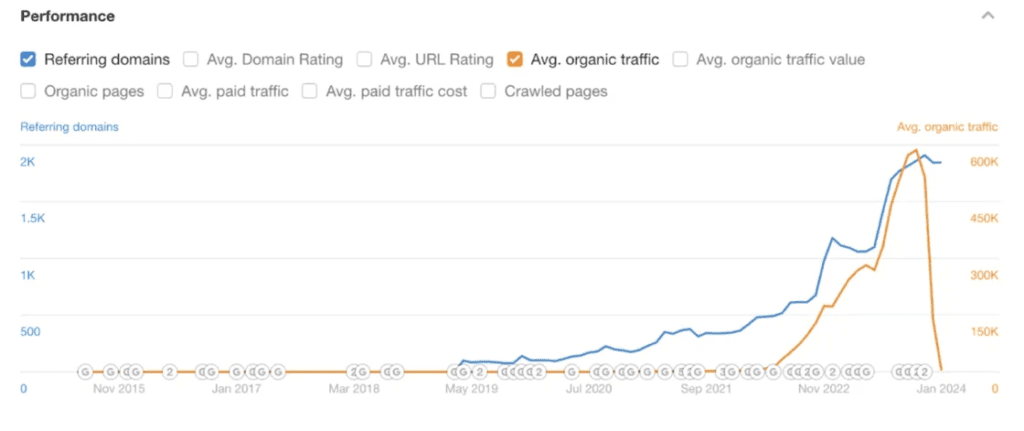Viewport: 1024px width, 431px height.
Task: Enable the Avg. Domain Rating checkbox
Action: (191, 59)
